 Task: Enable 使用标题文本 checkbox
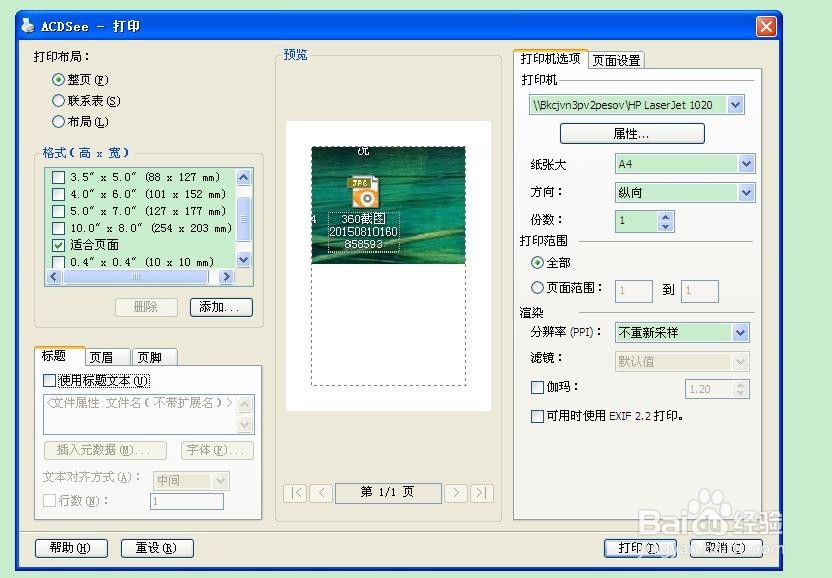click(49, 381)
